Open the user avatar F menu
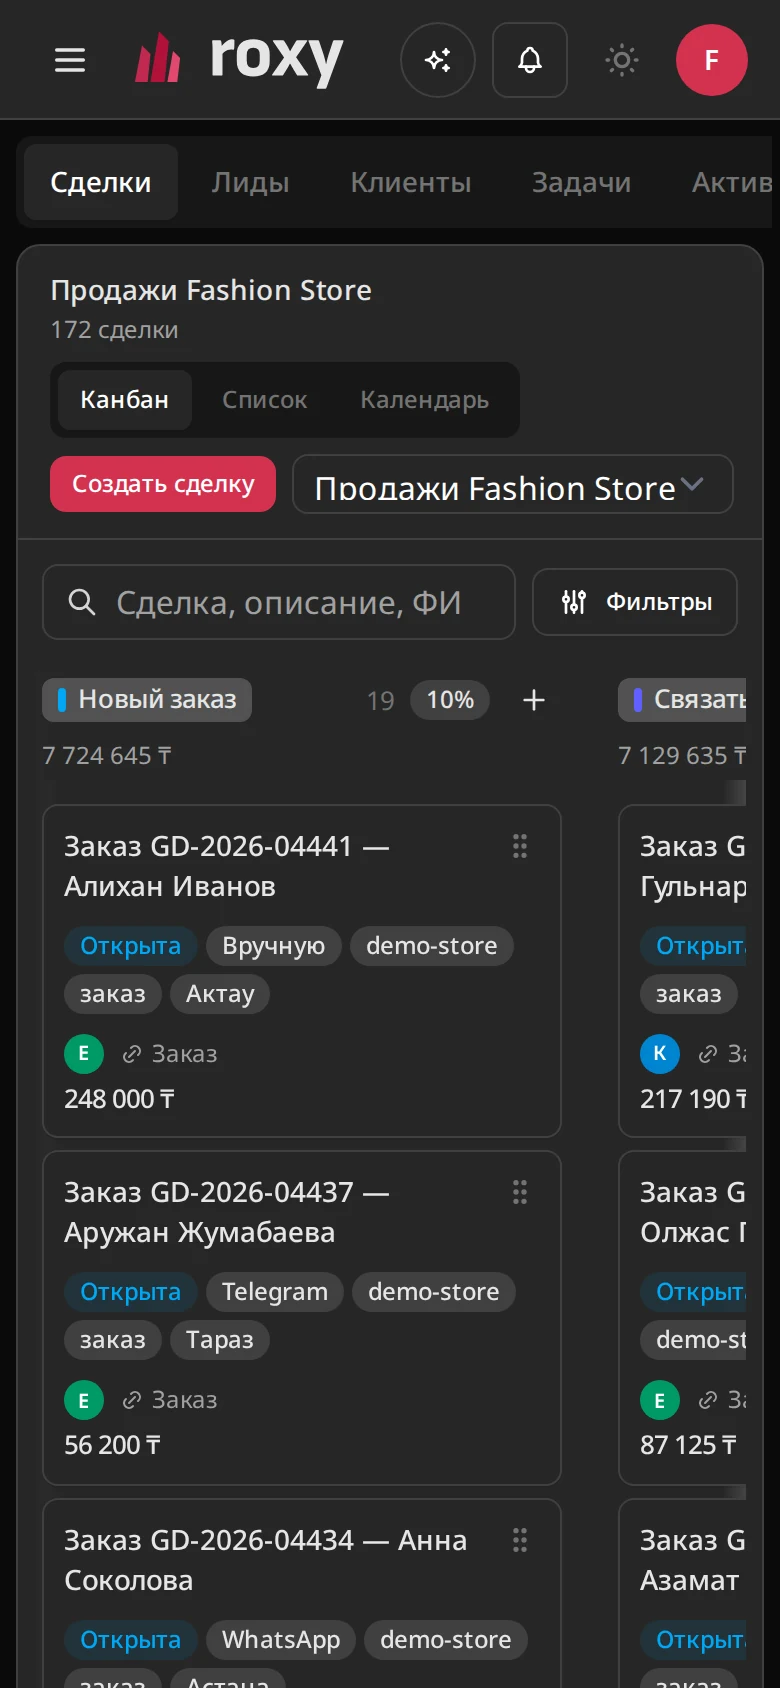Image resolution: width=780 pixels, height=1688 pixels. click(x=712, y=60)
